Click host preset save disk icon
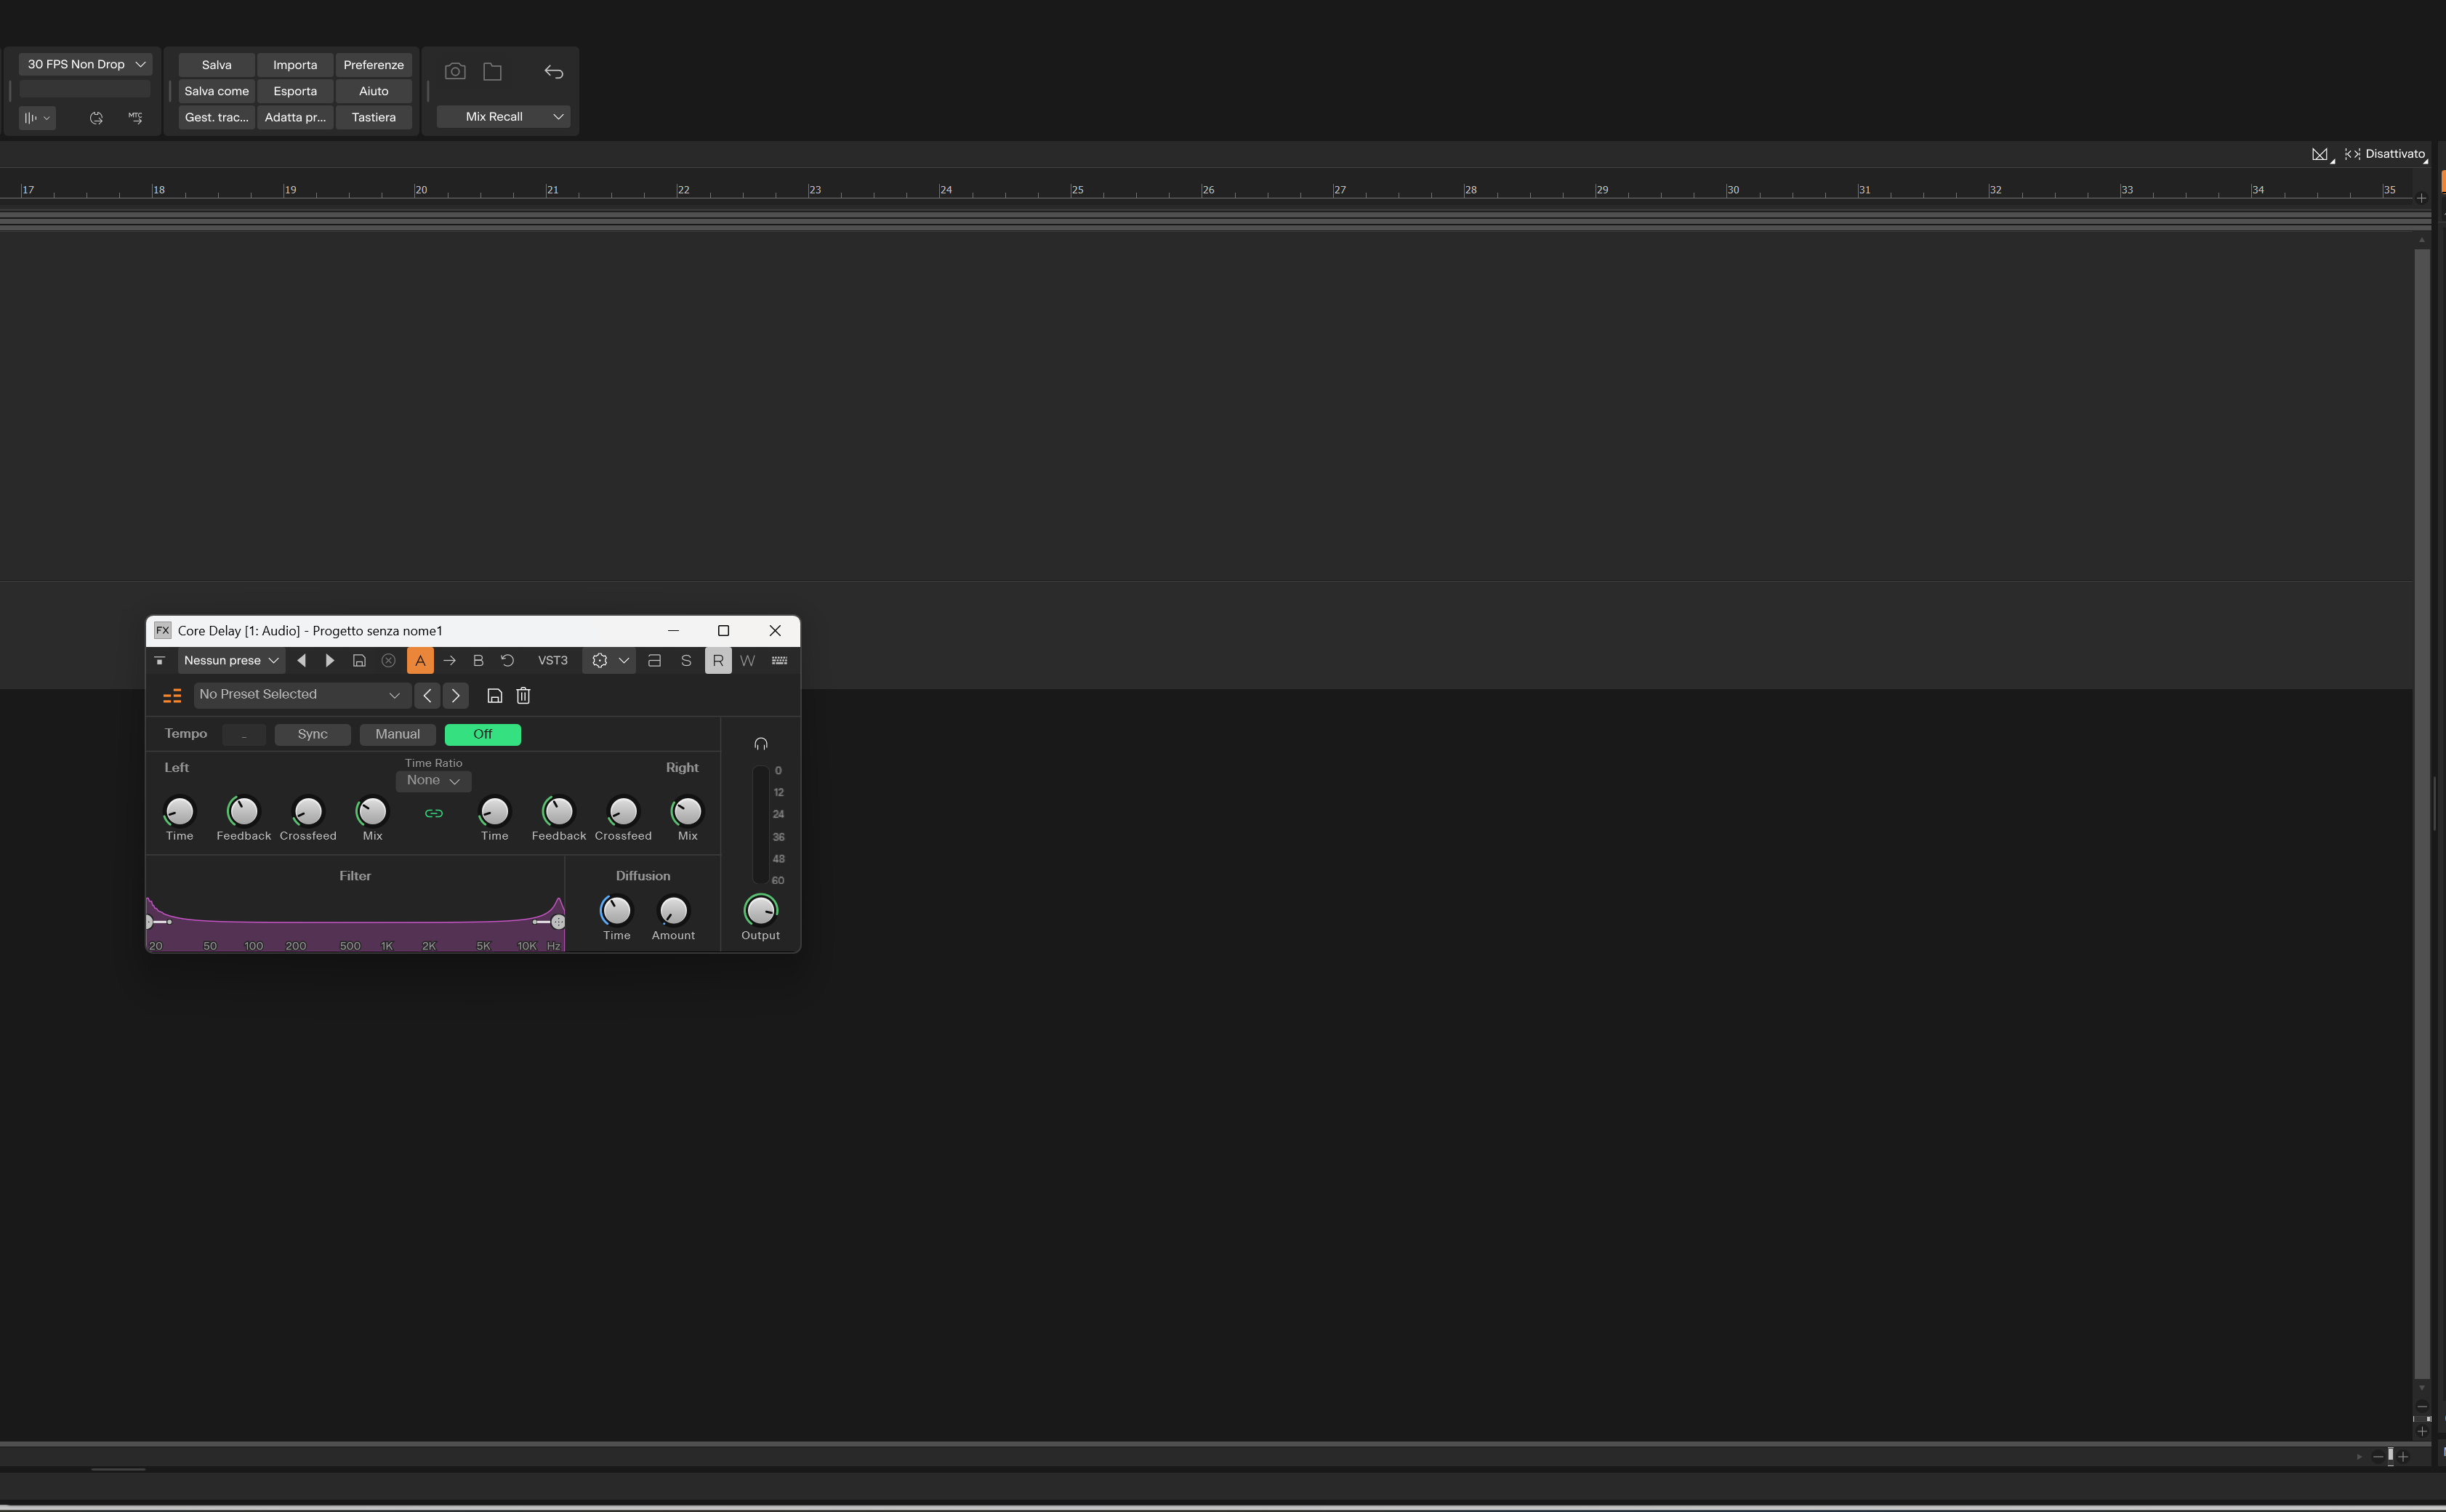Screen dimensions: 2446x1512 pyautogui.click(x=359, y=661)
